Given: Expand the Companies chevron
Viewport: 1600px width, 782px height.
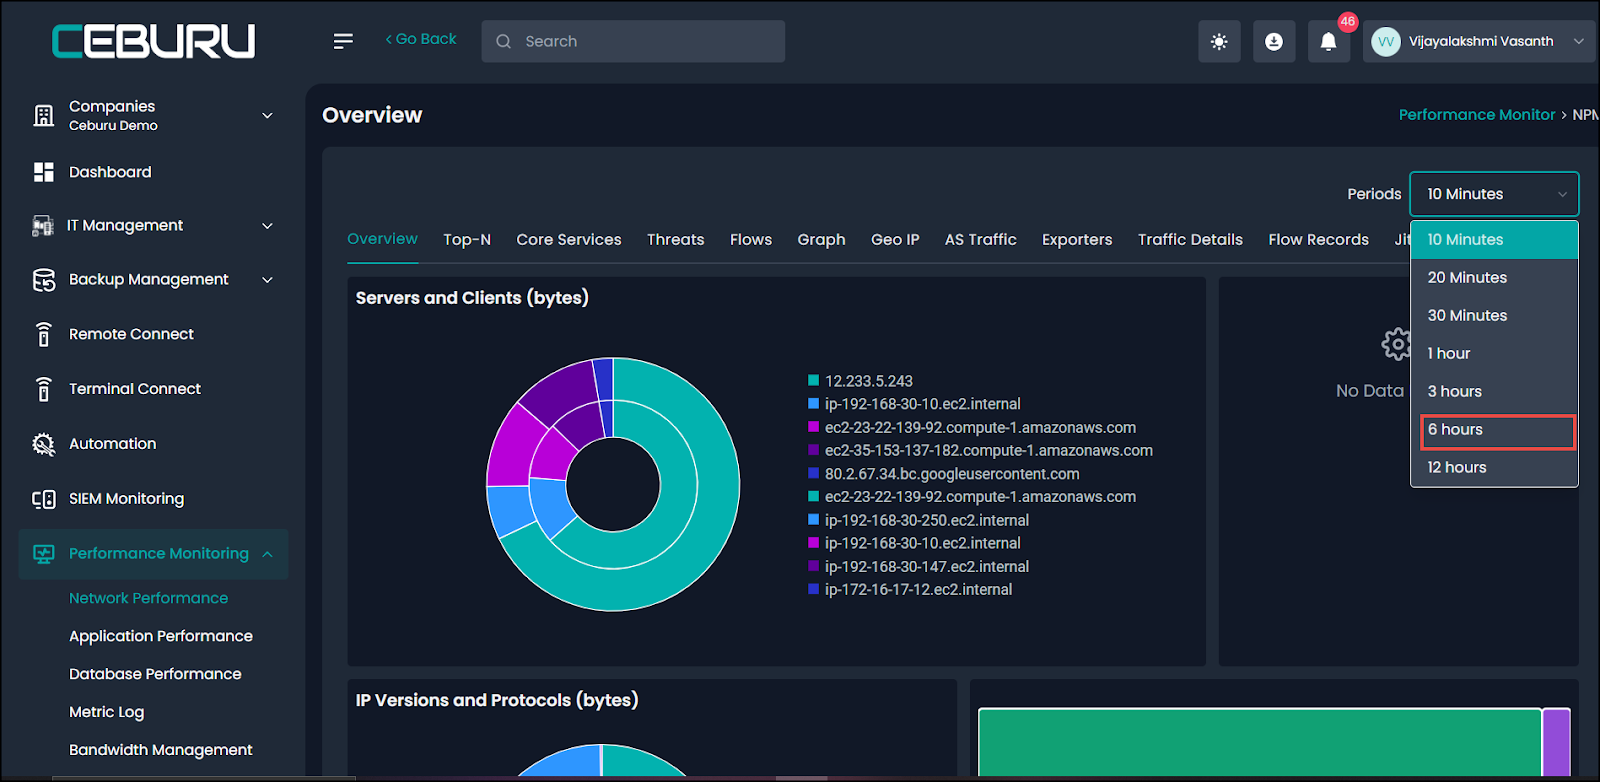Looking at the screenshot, I should pos(267,116).
